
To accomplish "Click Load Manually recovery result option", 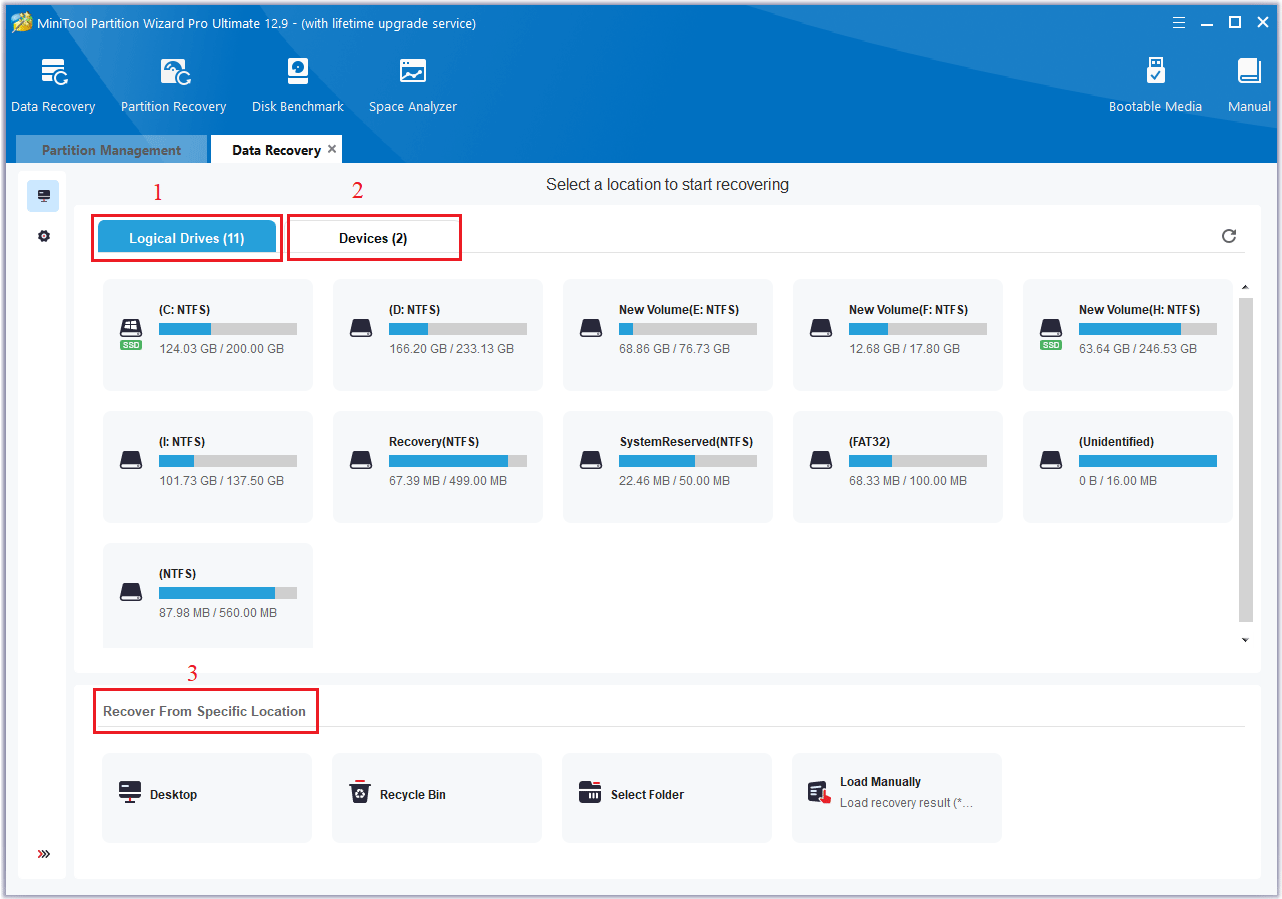I will click(x=897, y=798).
